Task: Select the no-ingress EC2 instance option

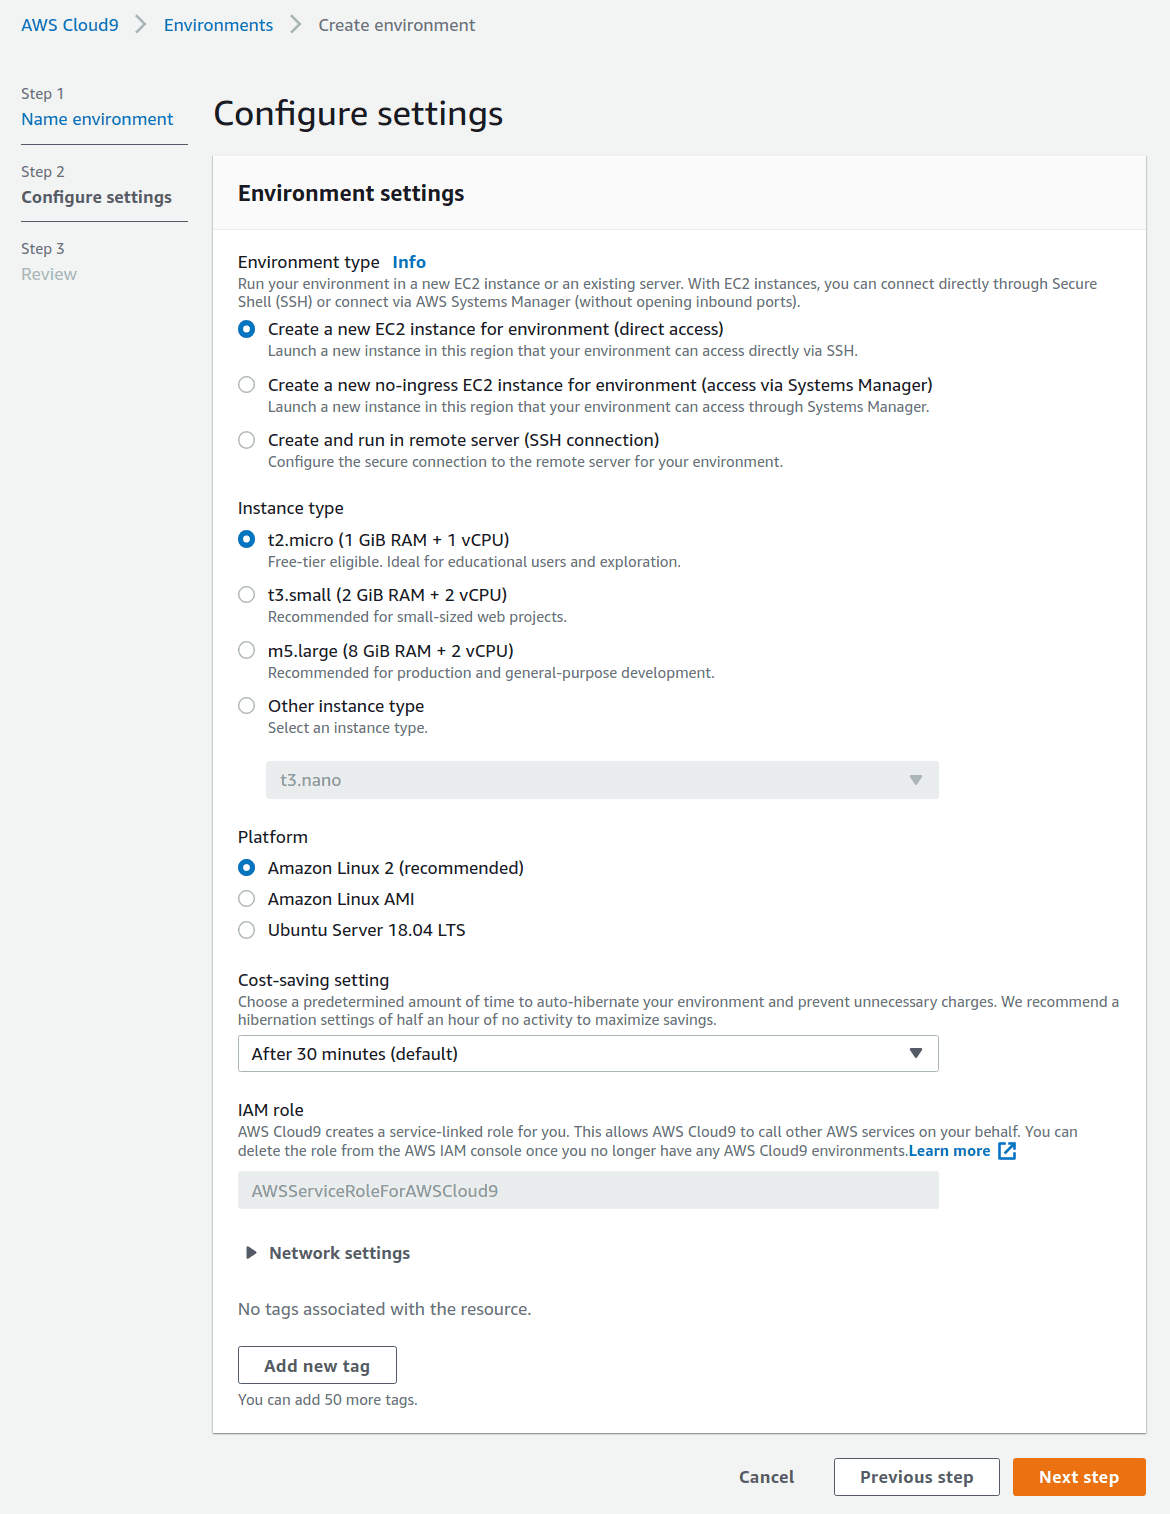Action: point(247,385)
